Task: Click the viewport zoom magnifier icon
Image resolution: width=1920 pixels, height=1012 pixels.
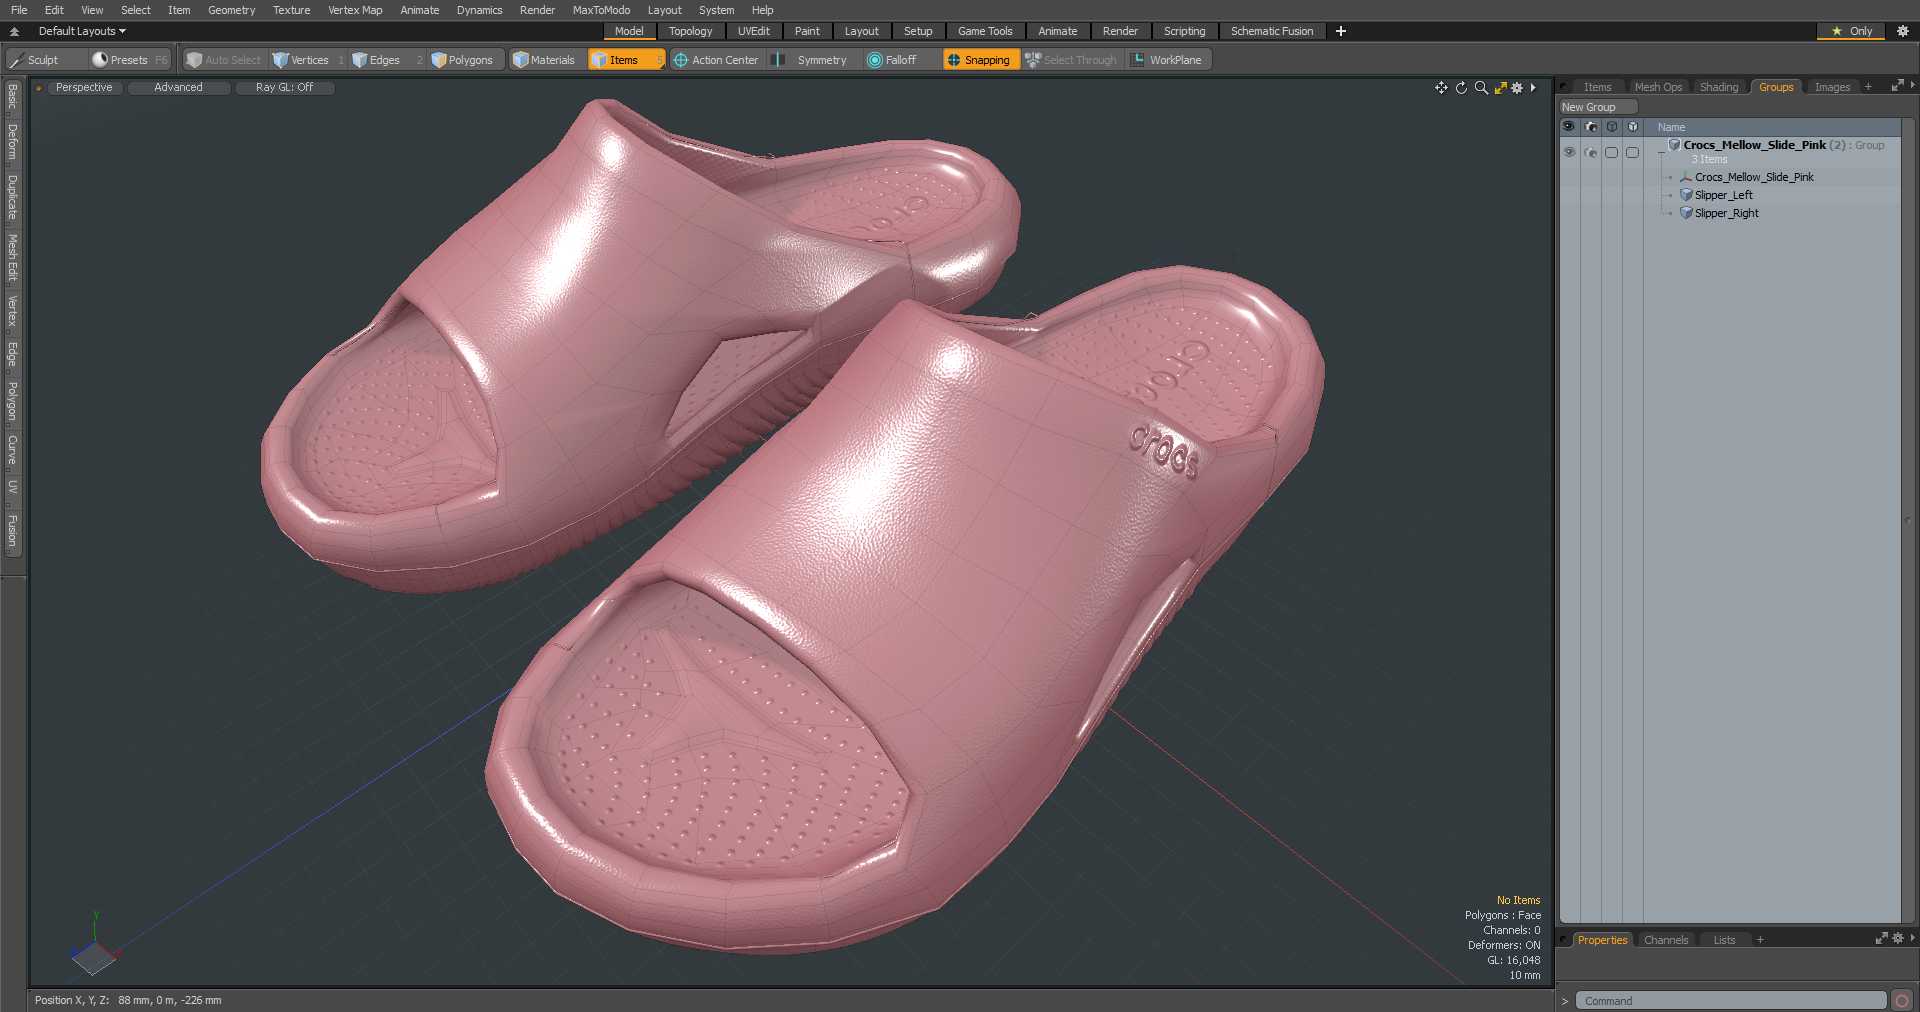Action: [1481, 88]
